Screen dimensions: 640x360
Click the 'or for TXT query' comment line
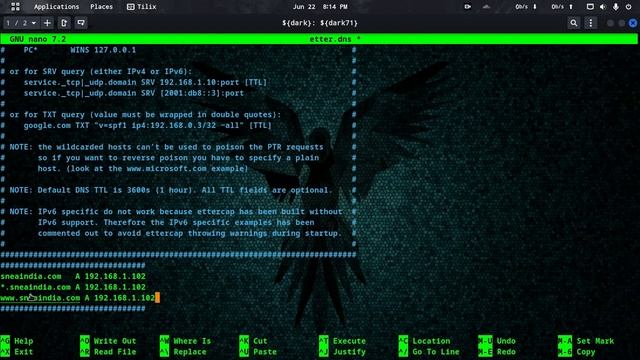point(145,115)
